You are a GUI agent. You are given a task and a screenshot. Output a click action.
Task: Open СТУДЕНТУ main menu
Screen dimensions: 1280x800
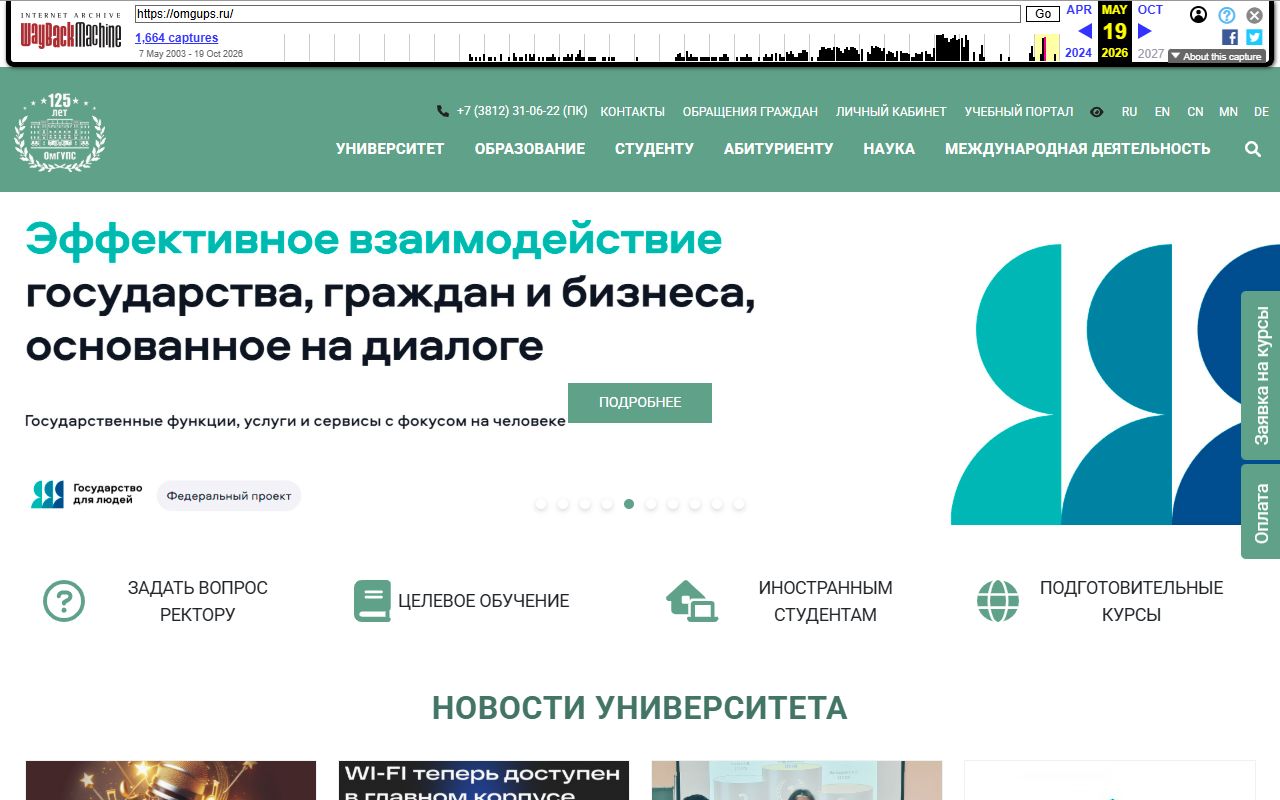coord(654,149)
